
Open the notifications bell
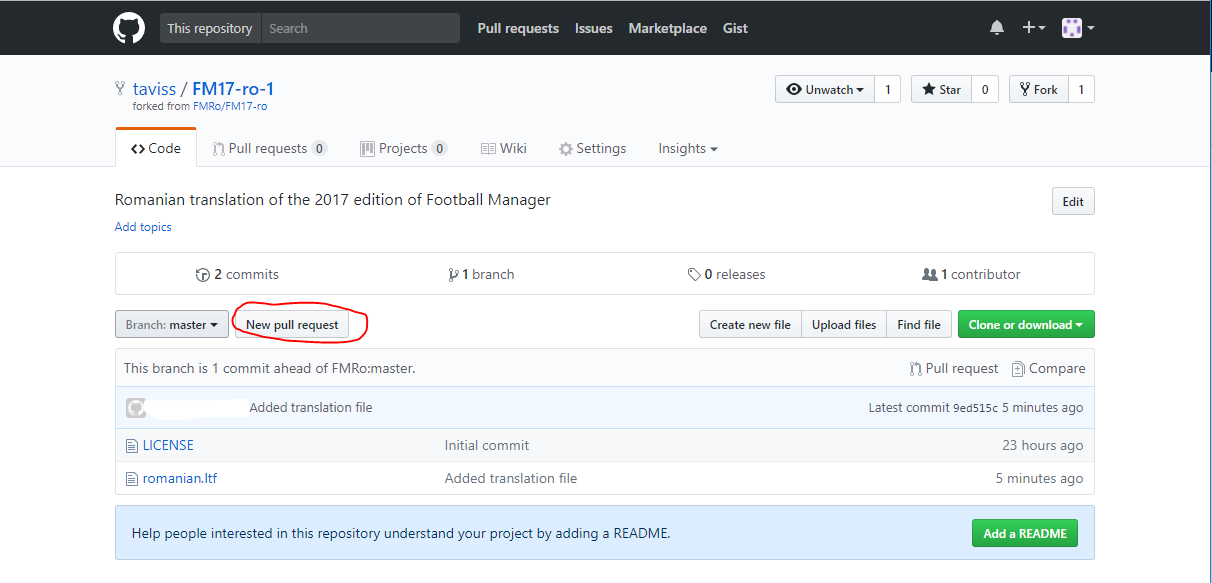(997, 28)
